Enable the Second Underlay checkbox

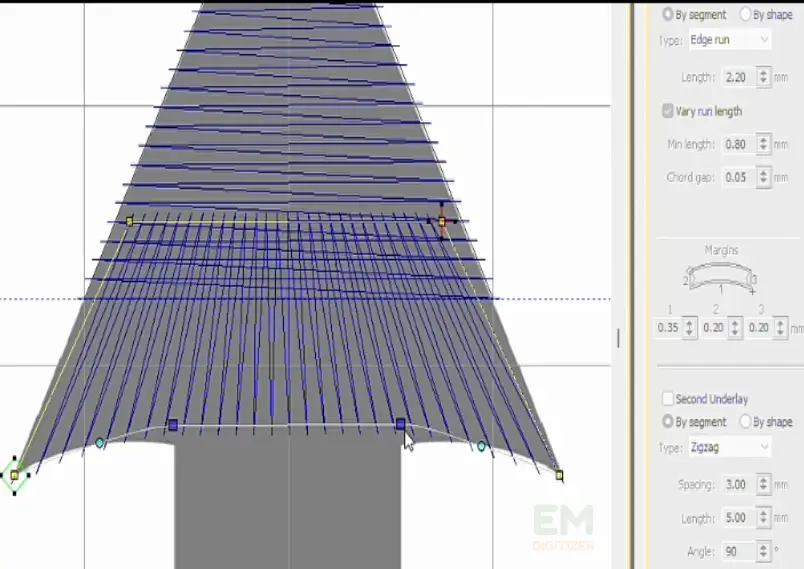pyautogui.click(x=668, y=398)
